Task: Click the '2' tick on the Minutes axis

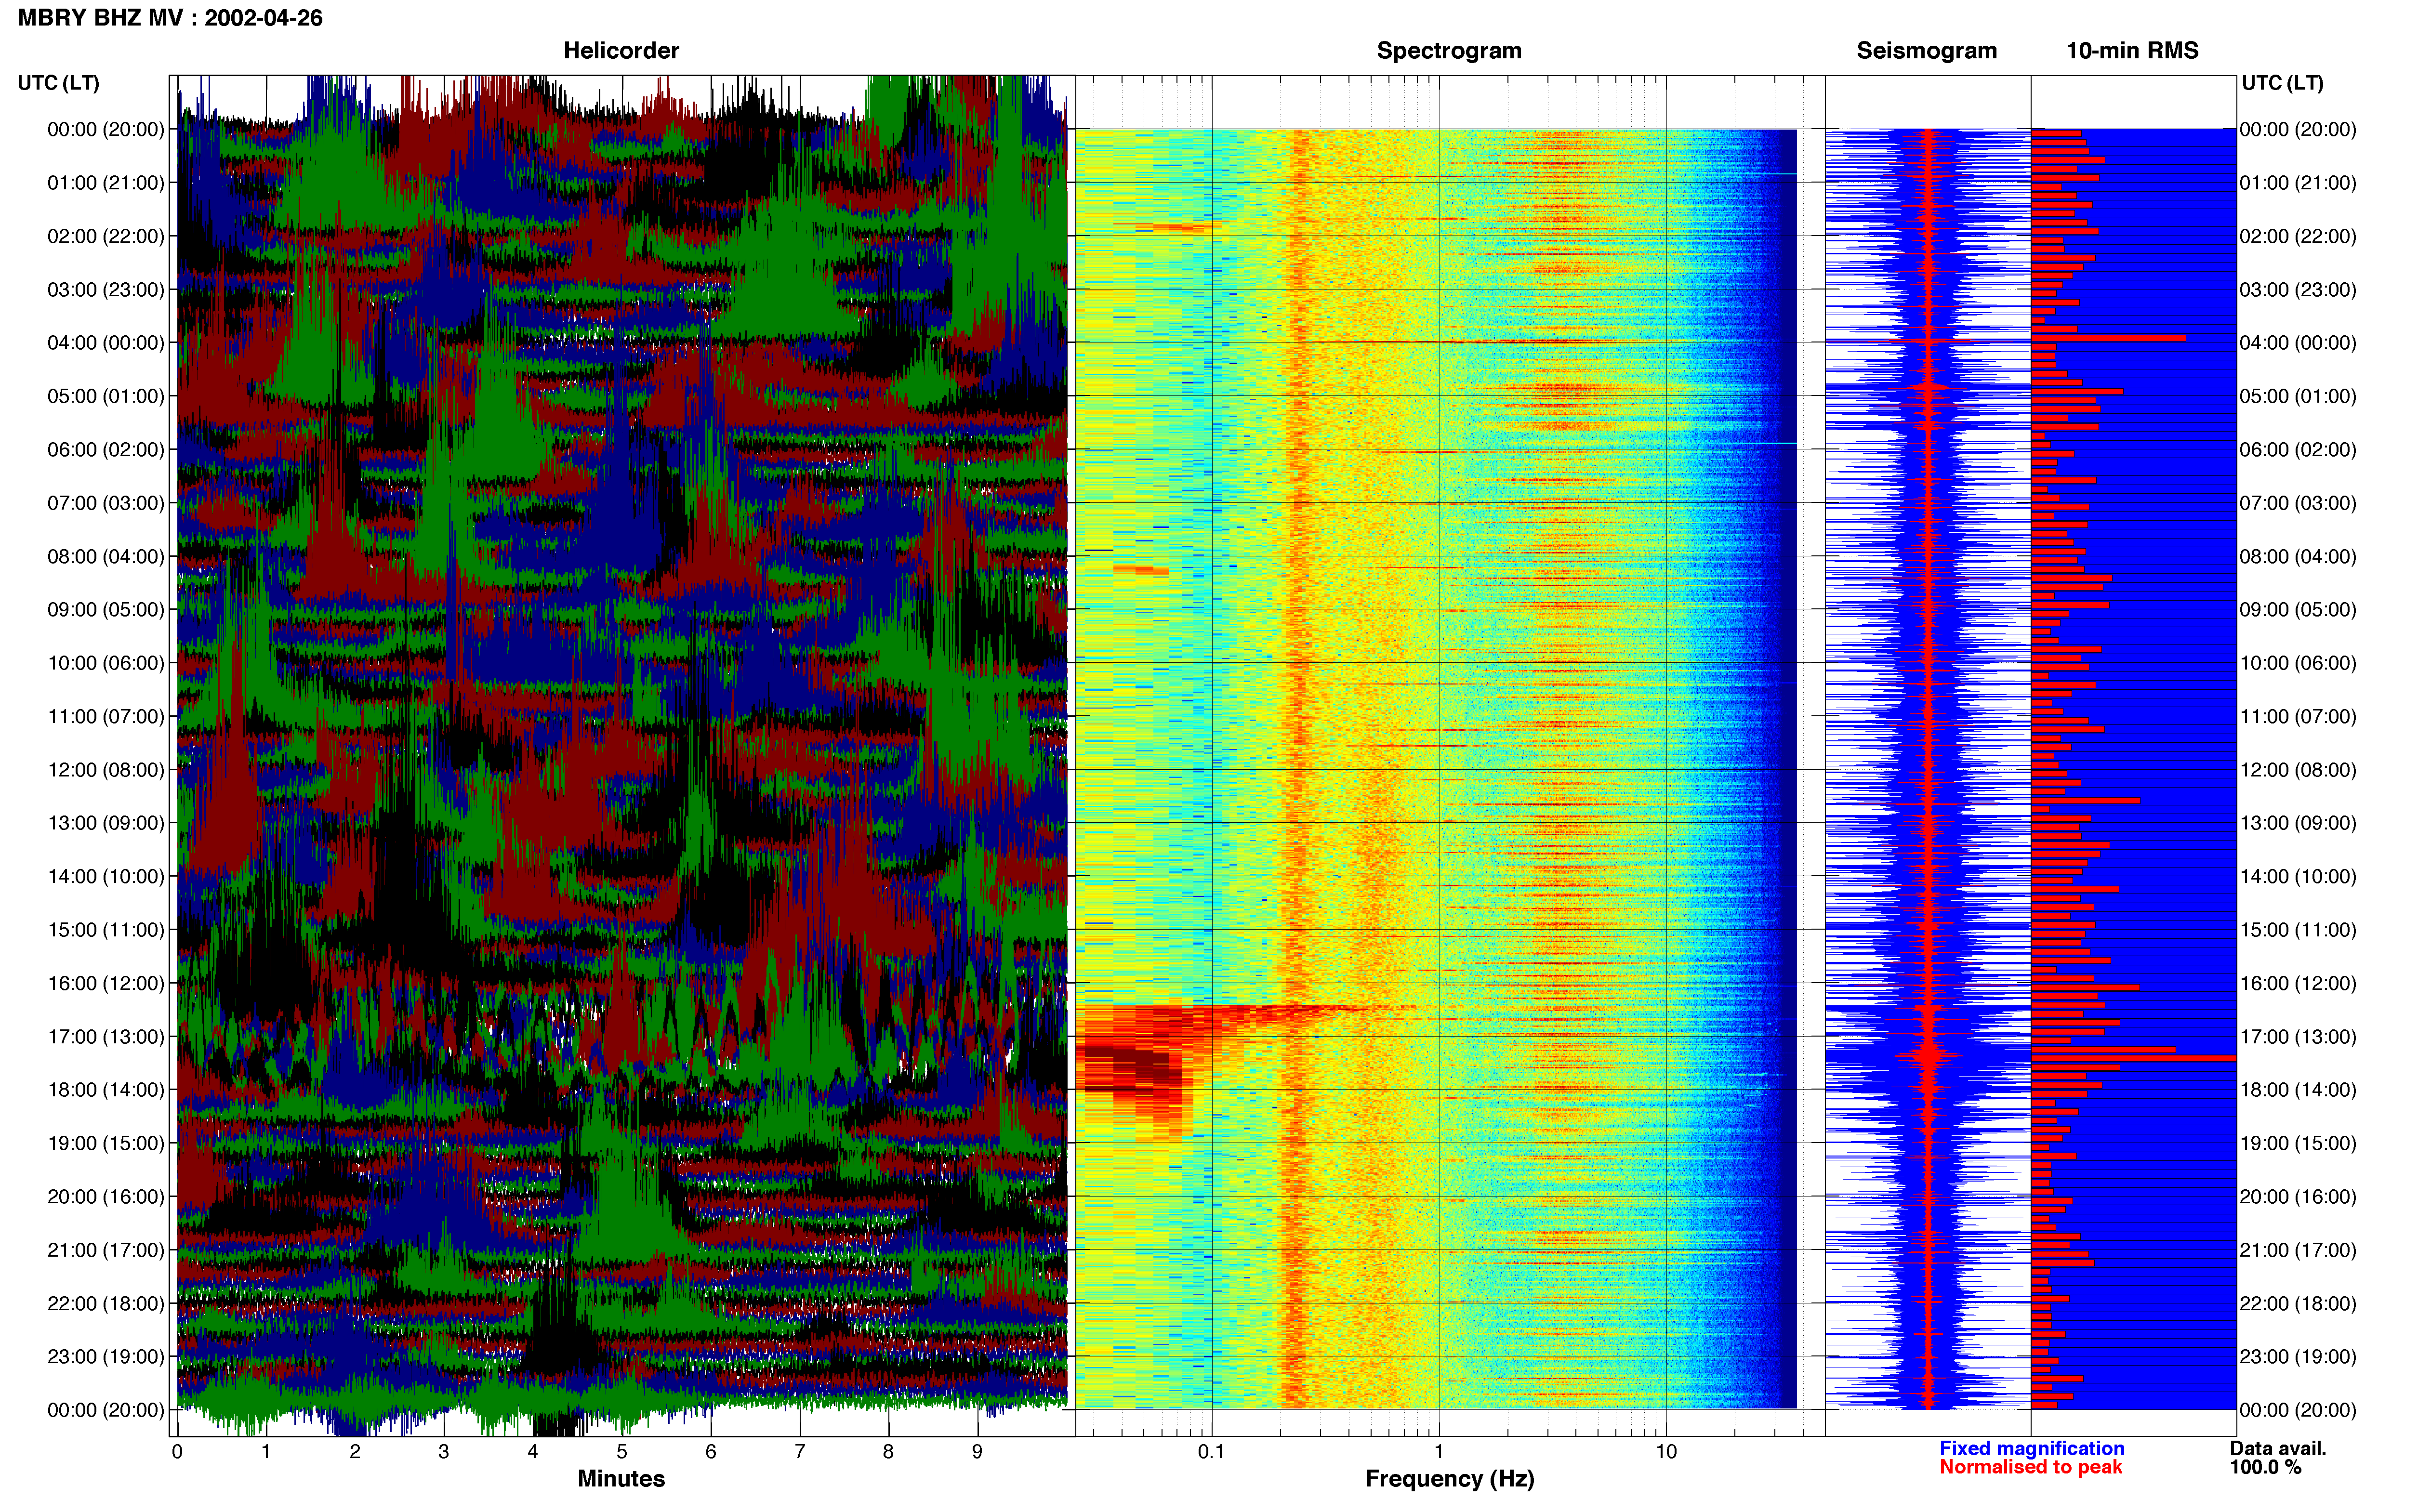Action: click(x=355, y=1452)
